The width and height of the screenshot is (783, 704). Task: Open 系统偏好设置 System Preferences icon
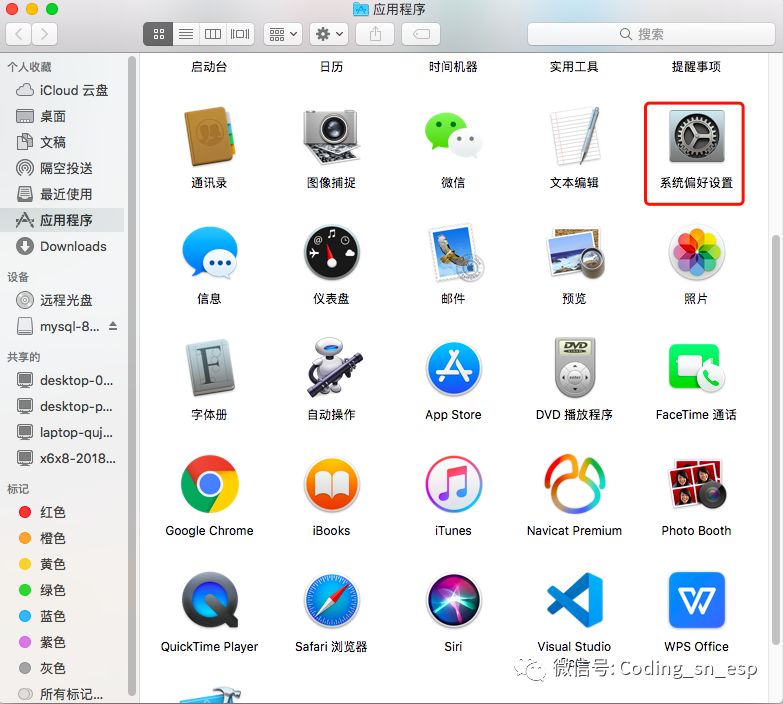click(697, 136)
